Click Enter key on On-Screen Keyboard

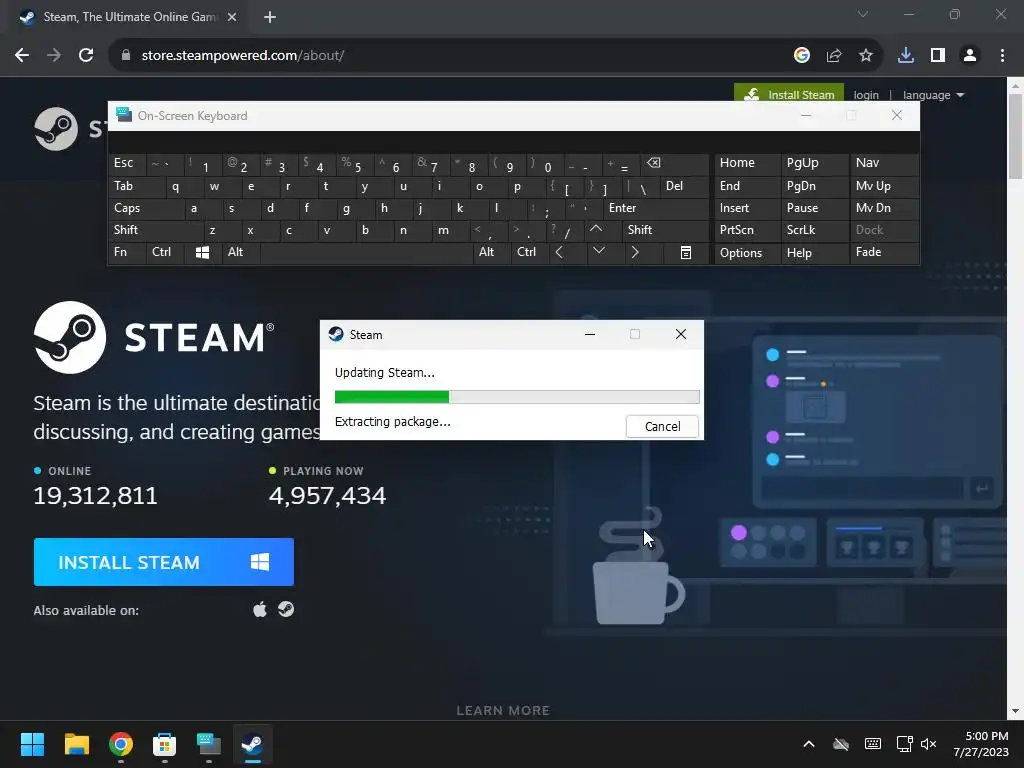click(656, 208)
